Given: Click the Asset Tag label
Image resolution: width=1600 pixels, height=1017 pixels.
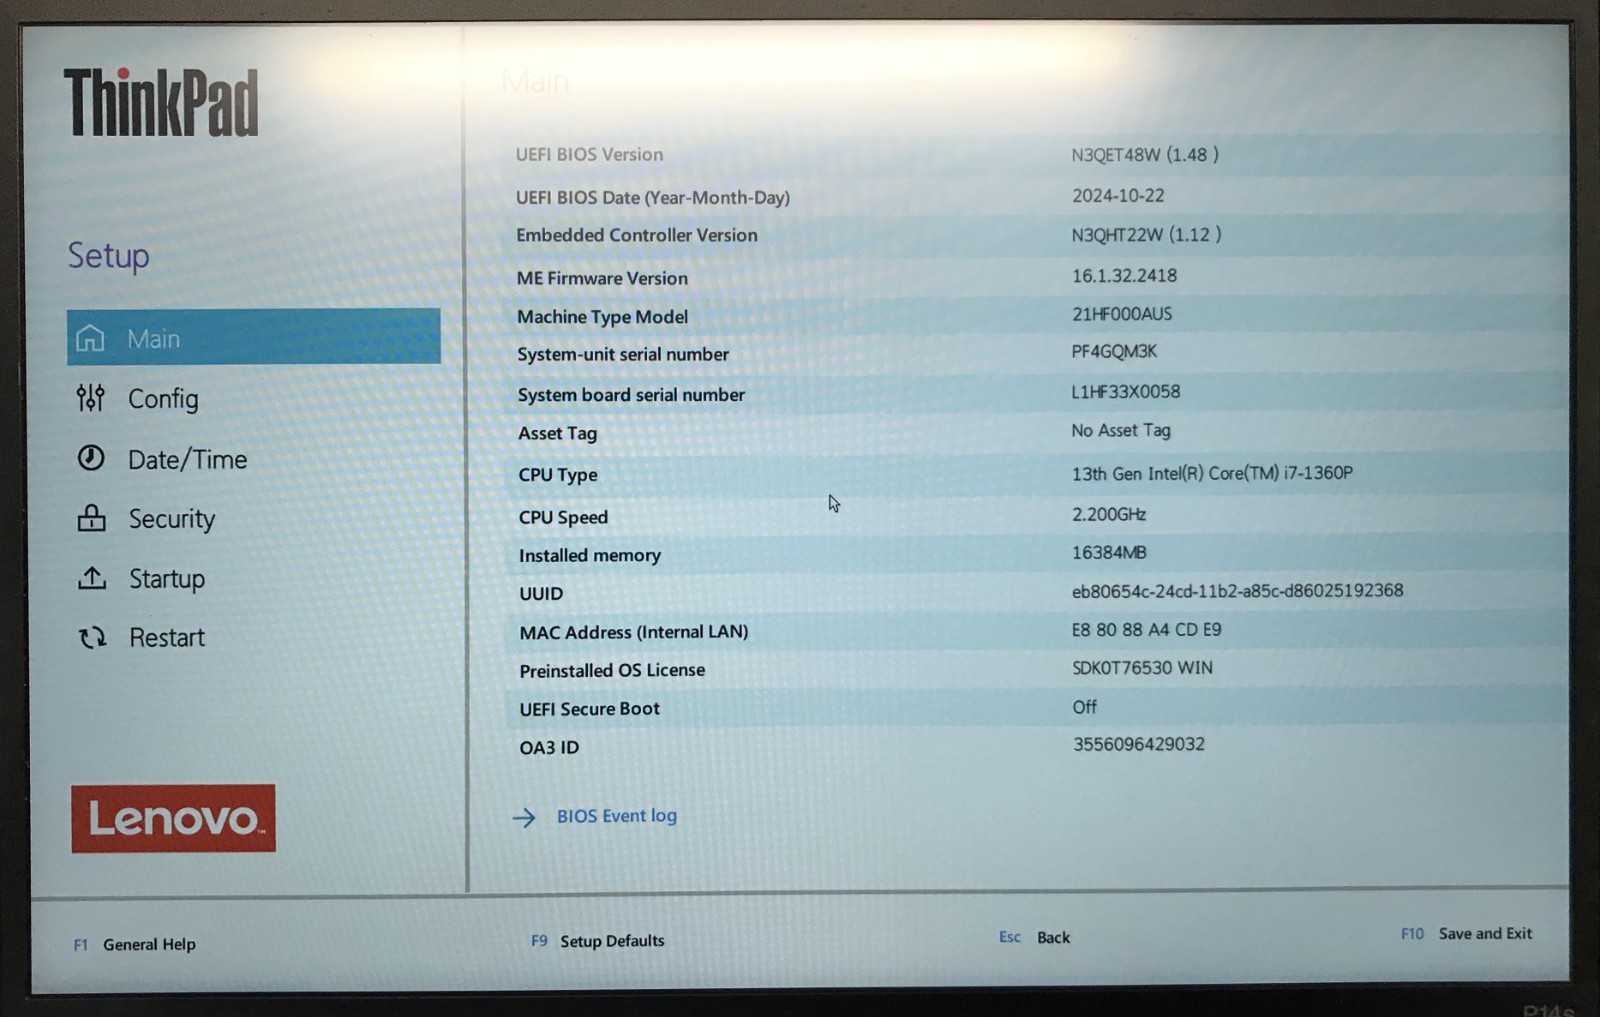Looking at the screenshot, I should (557, 433).
